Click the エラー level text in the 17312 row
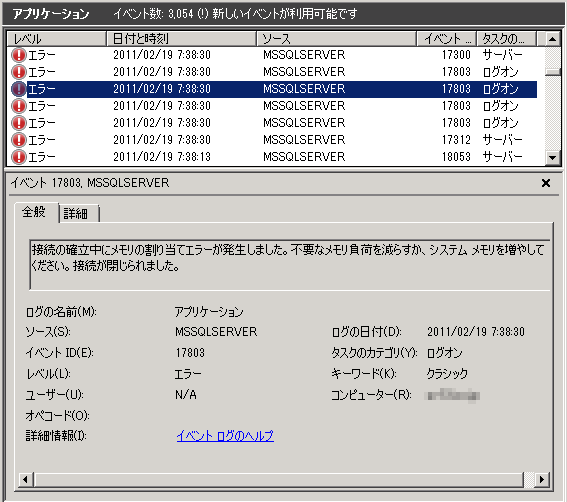The image size is (567, 502). 42,140
